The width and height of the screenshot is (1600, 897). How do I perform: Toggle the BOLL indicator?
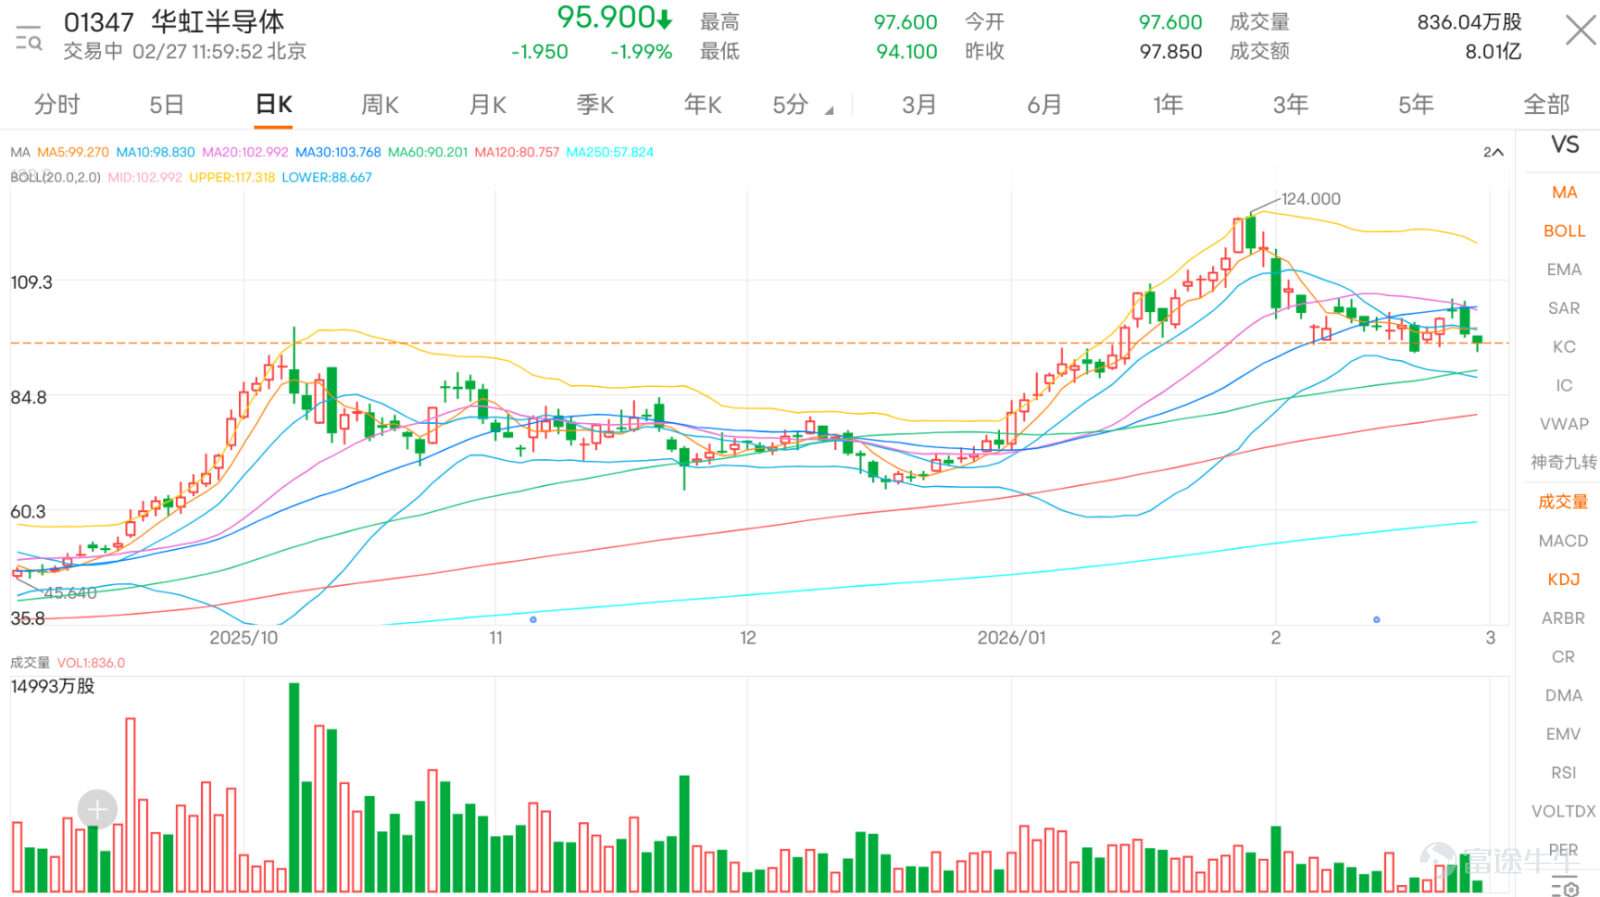click(x=1565, y=231)
